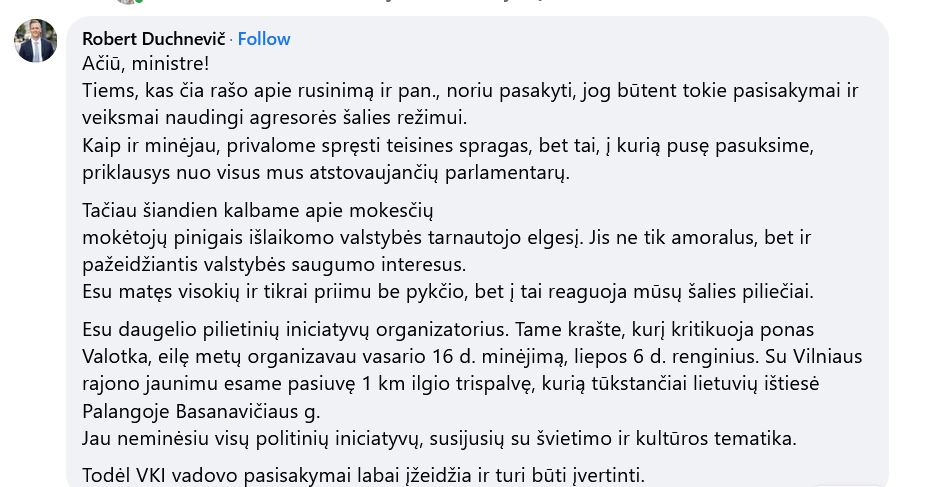Click the Follow link beside the name
The height and width of the screenshot is (487, 930).
point(264,39)
